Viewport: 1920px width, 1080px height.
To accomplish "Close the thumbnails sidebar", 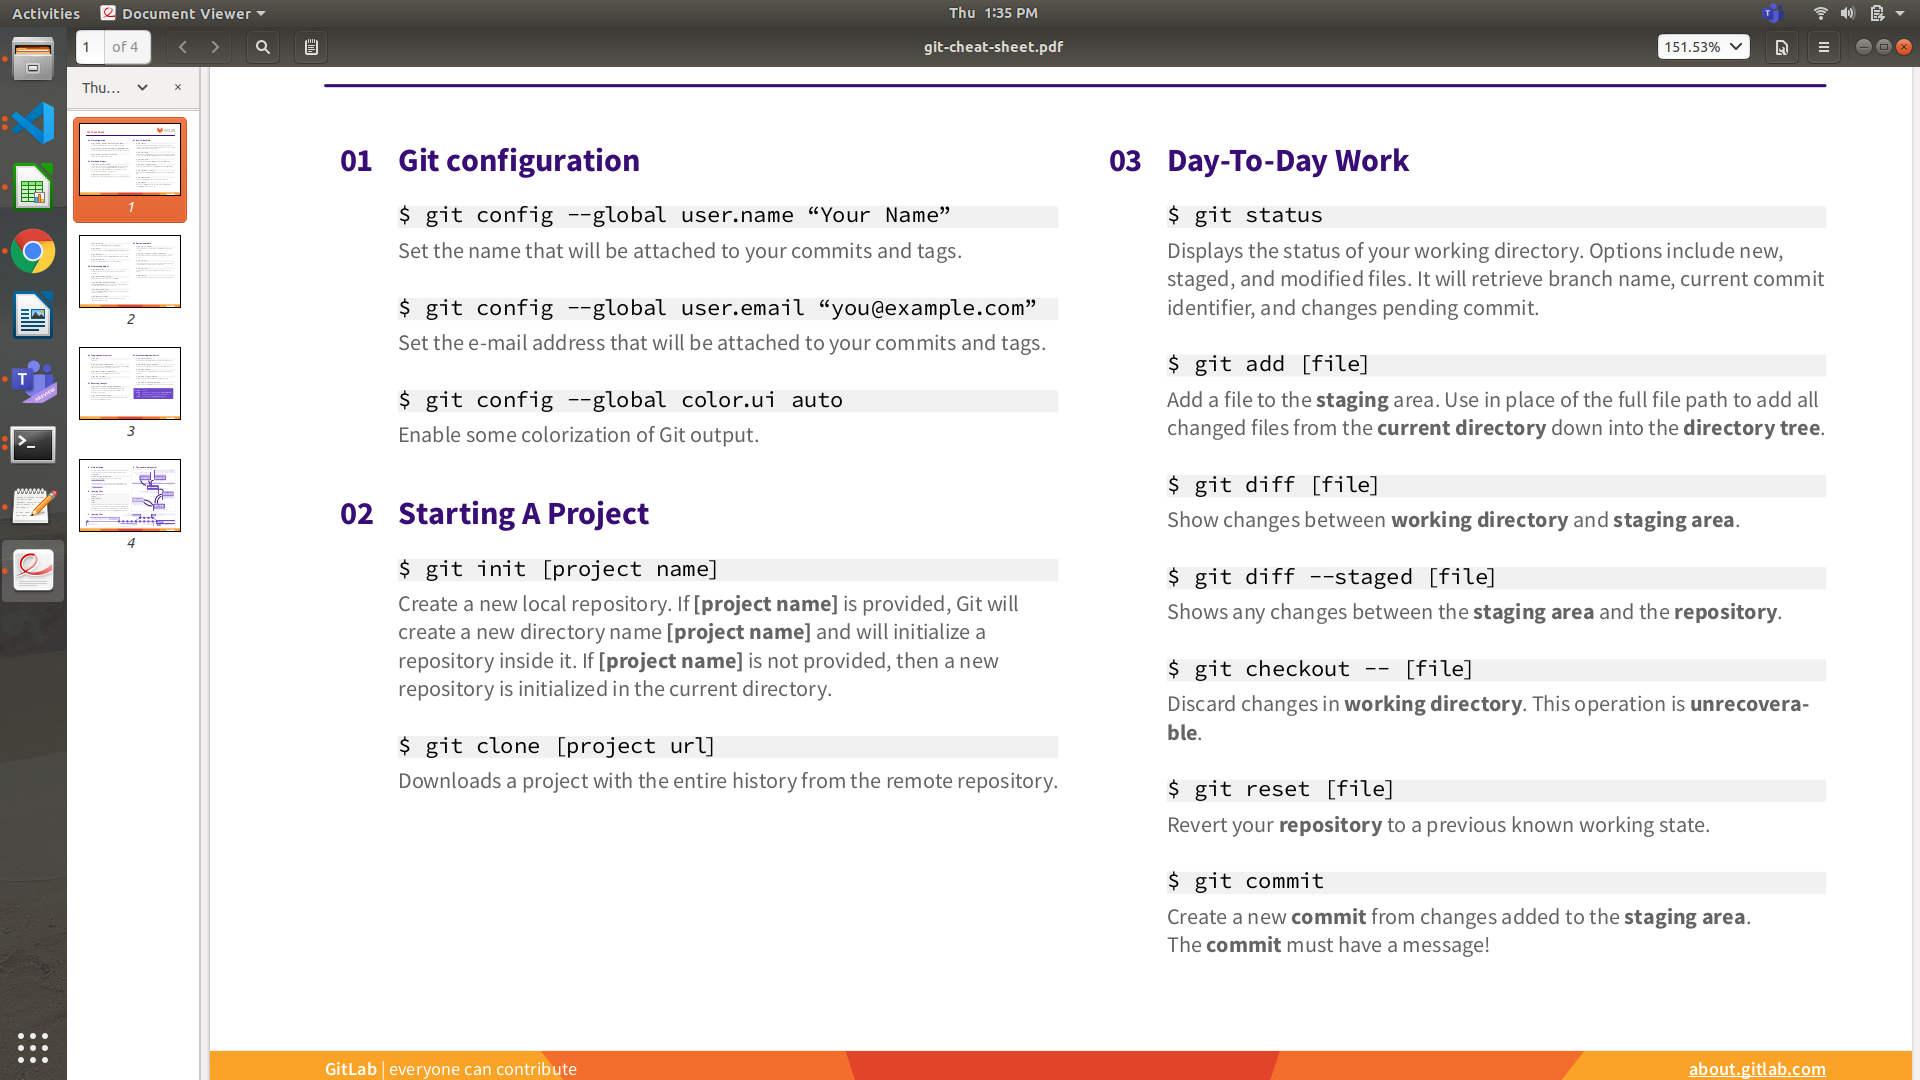I will tap(178, 88).
